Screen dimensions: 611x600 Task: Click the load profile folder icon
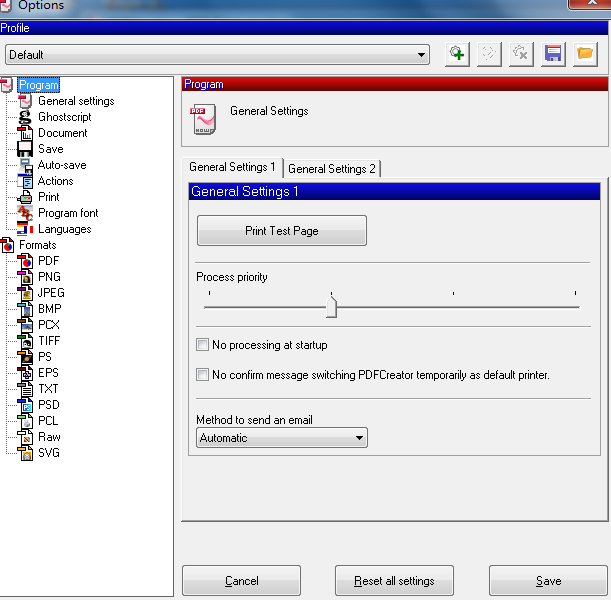pyautogui.click(x=585, y=55)
